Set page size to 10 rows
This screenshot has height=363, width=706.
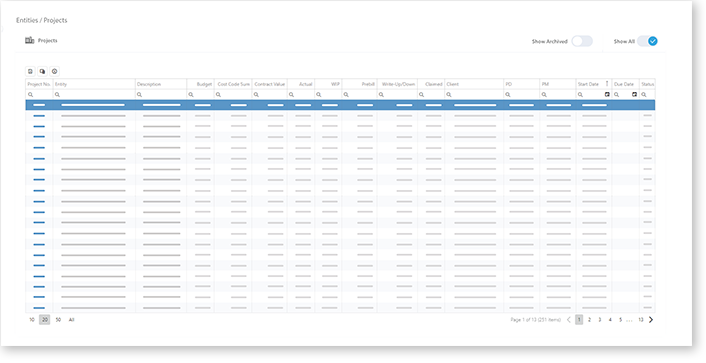click(x=32, y=320)
